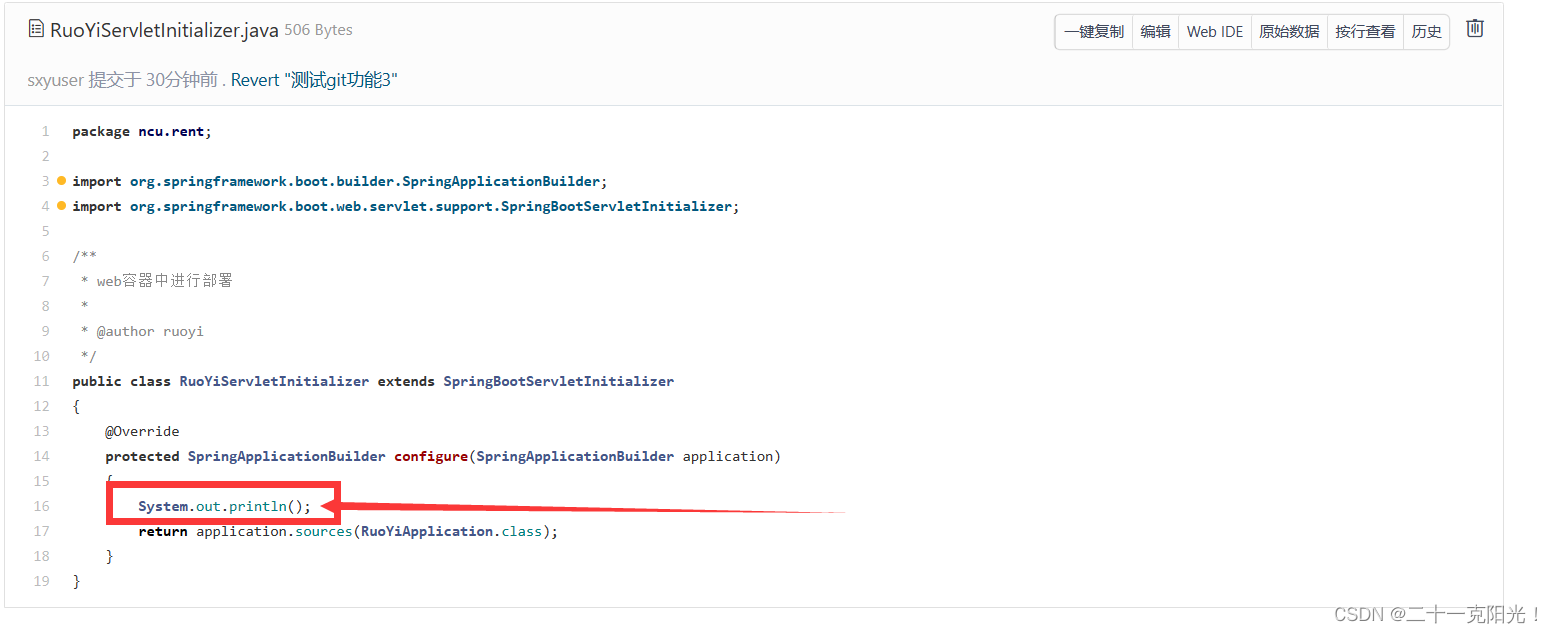1553x633 pixels.
Task: Click the public class RuoYiServletInitializer declaration
Action: click(x=373, y=381)
